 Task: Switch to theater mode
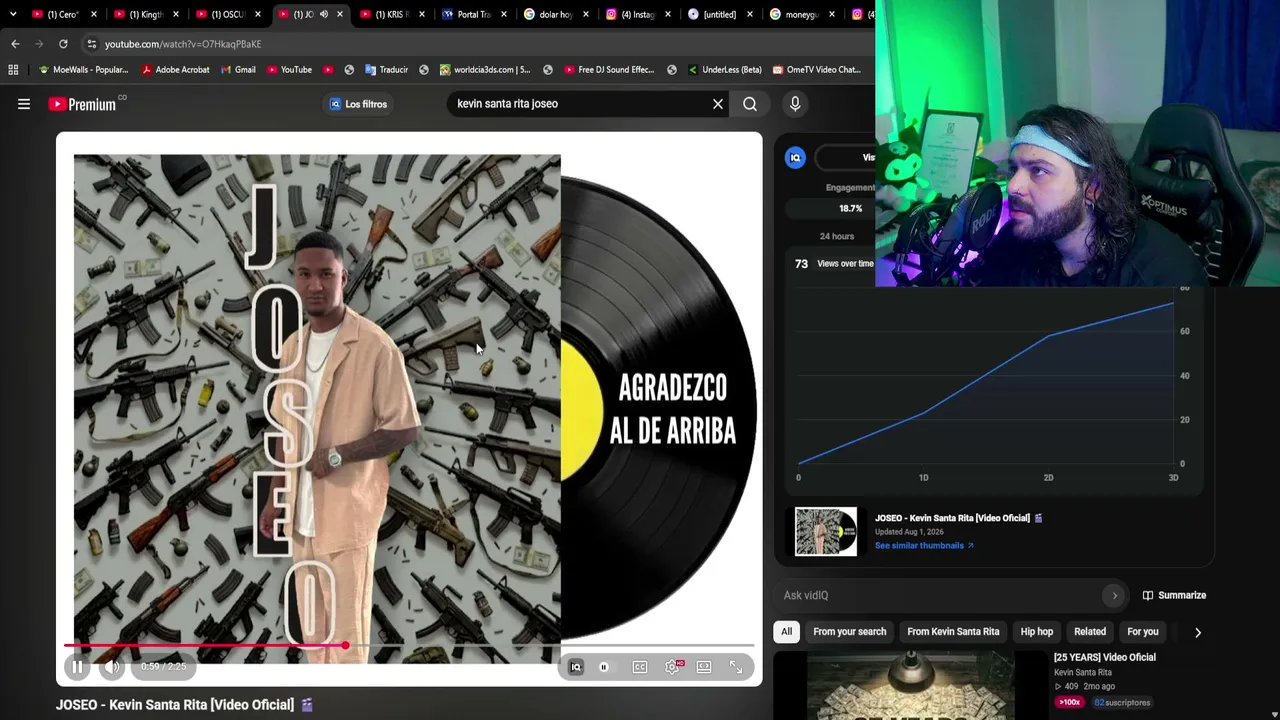(x=704, y=667)
